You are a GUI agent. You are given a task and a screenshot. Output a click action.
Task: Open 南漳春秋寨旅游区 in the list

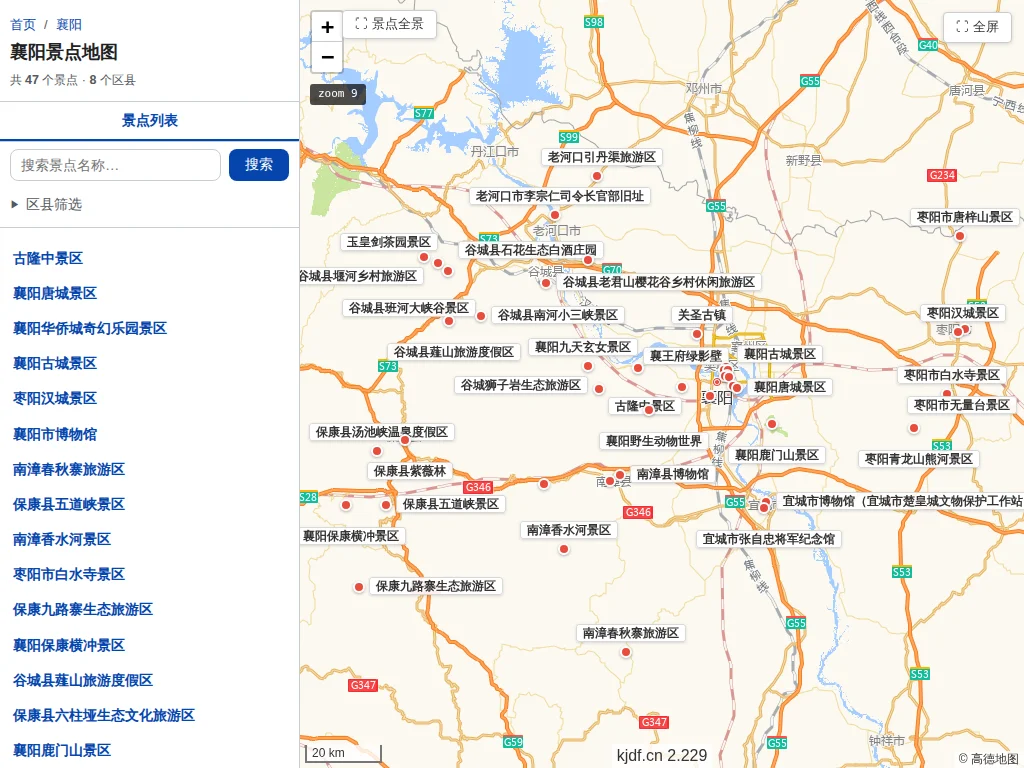(x=69, y=470)
